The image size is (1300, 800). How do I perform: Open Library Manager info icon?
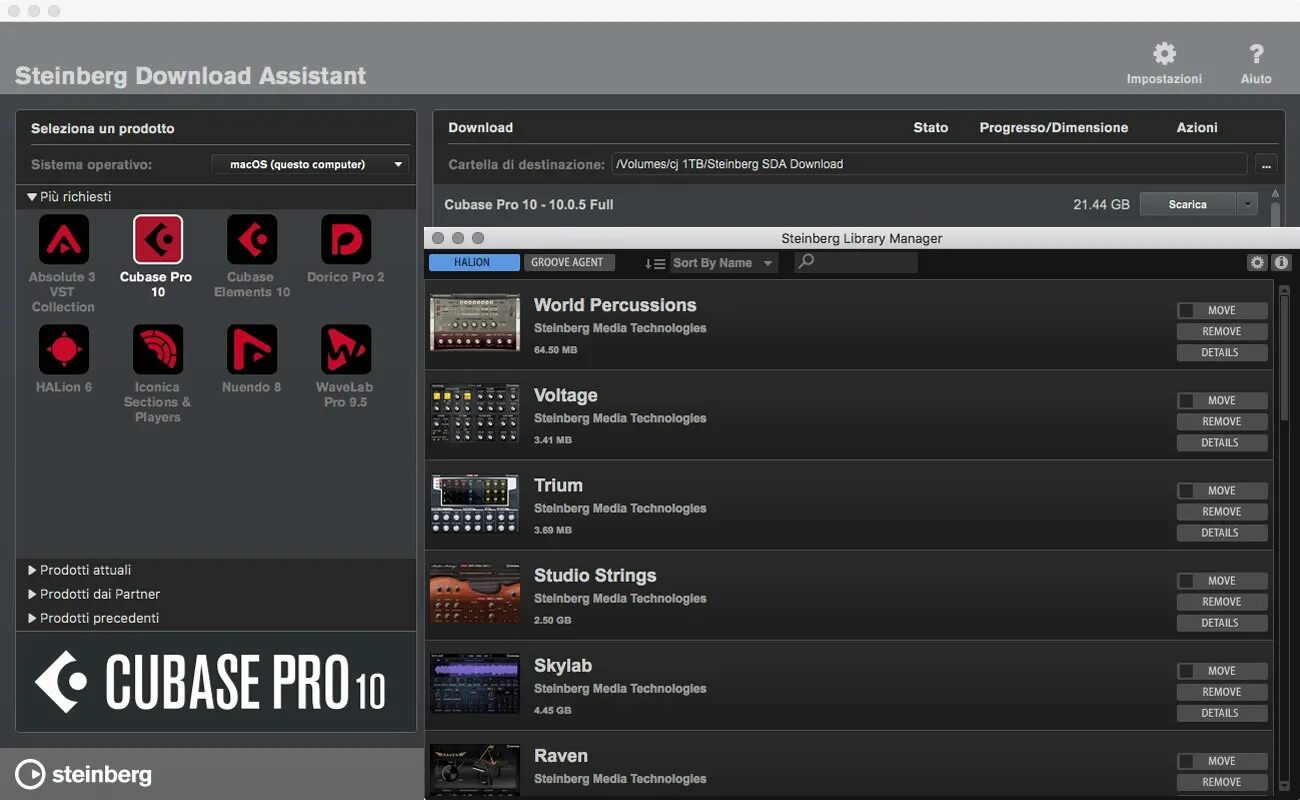coord(1281,263)
